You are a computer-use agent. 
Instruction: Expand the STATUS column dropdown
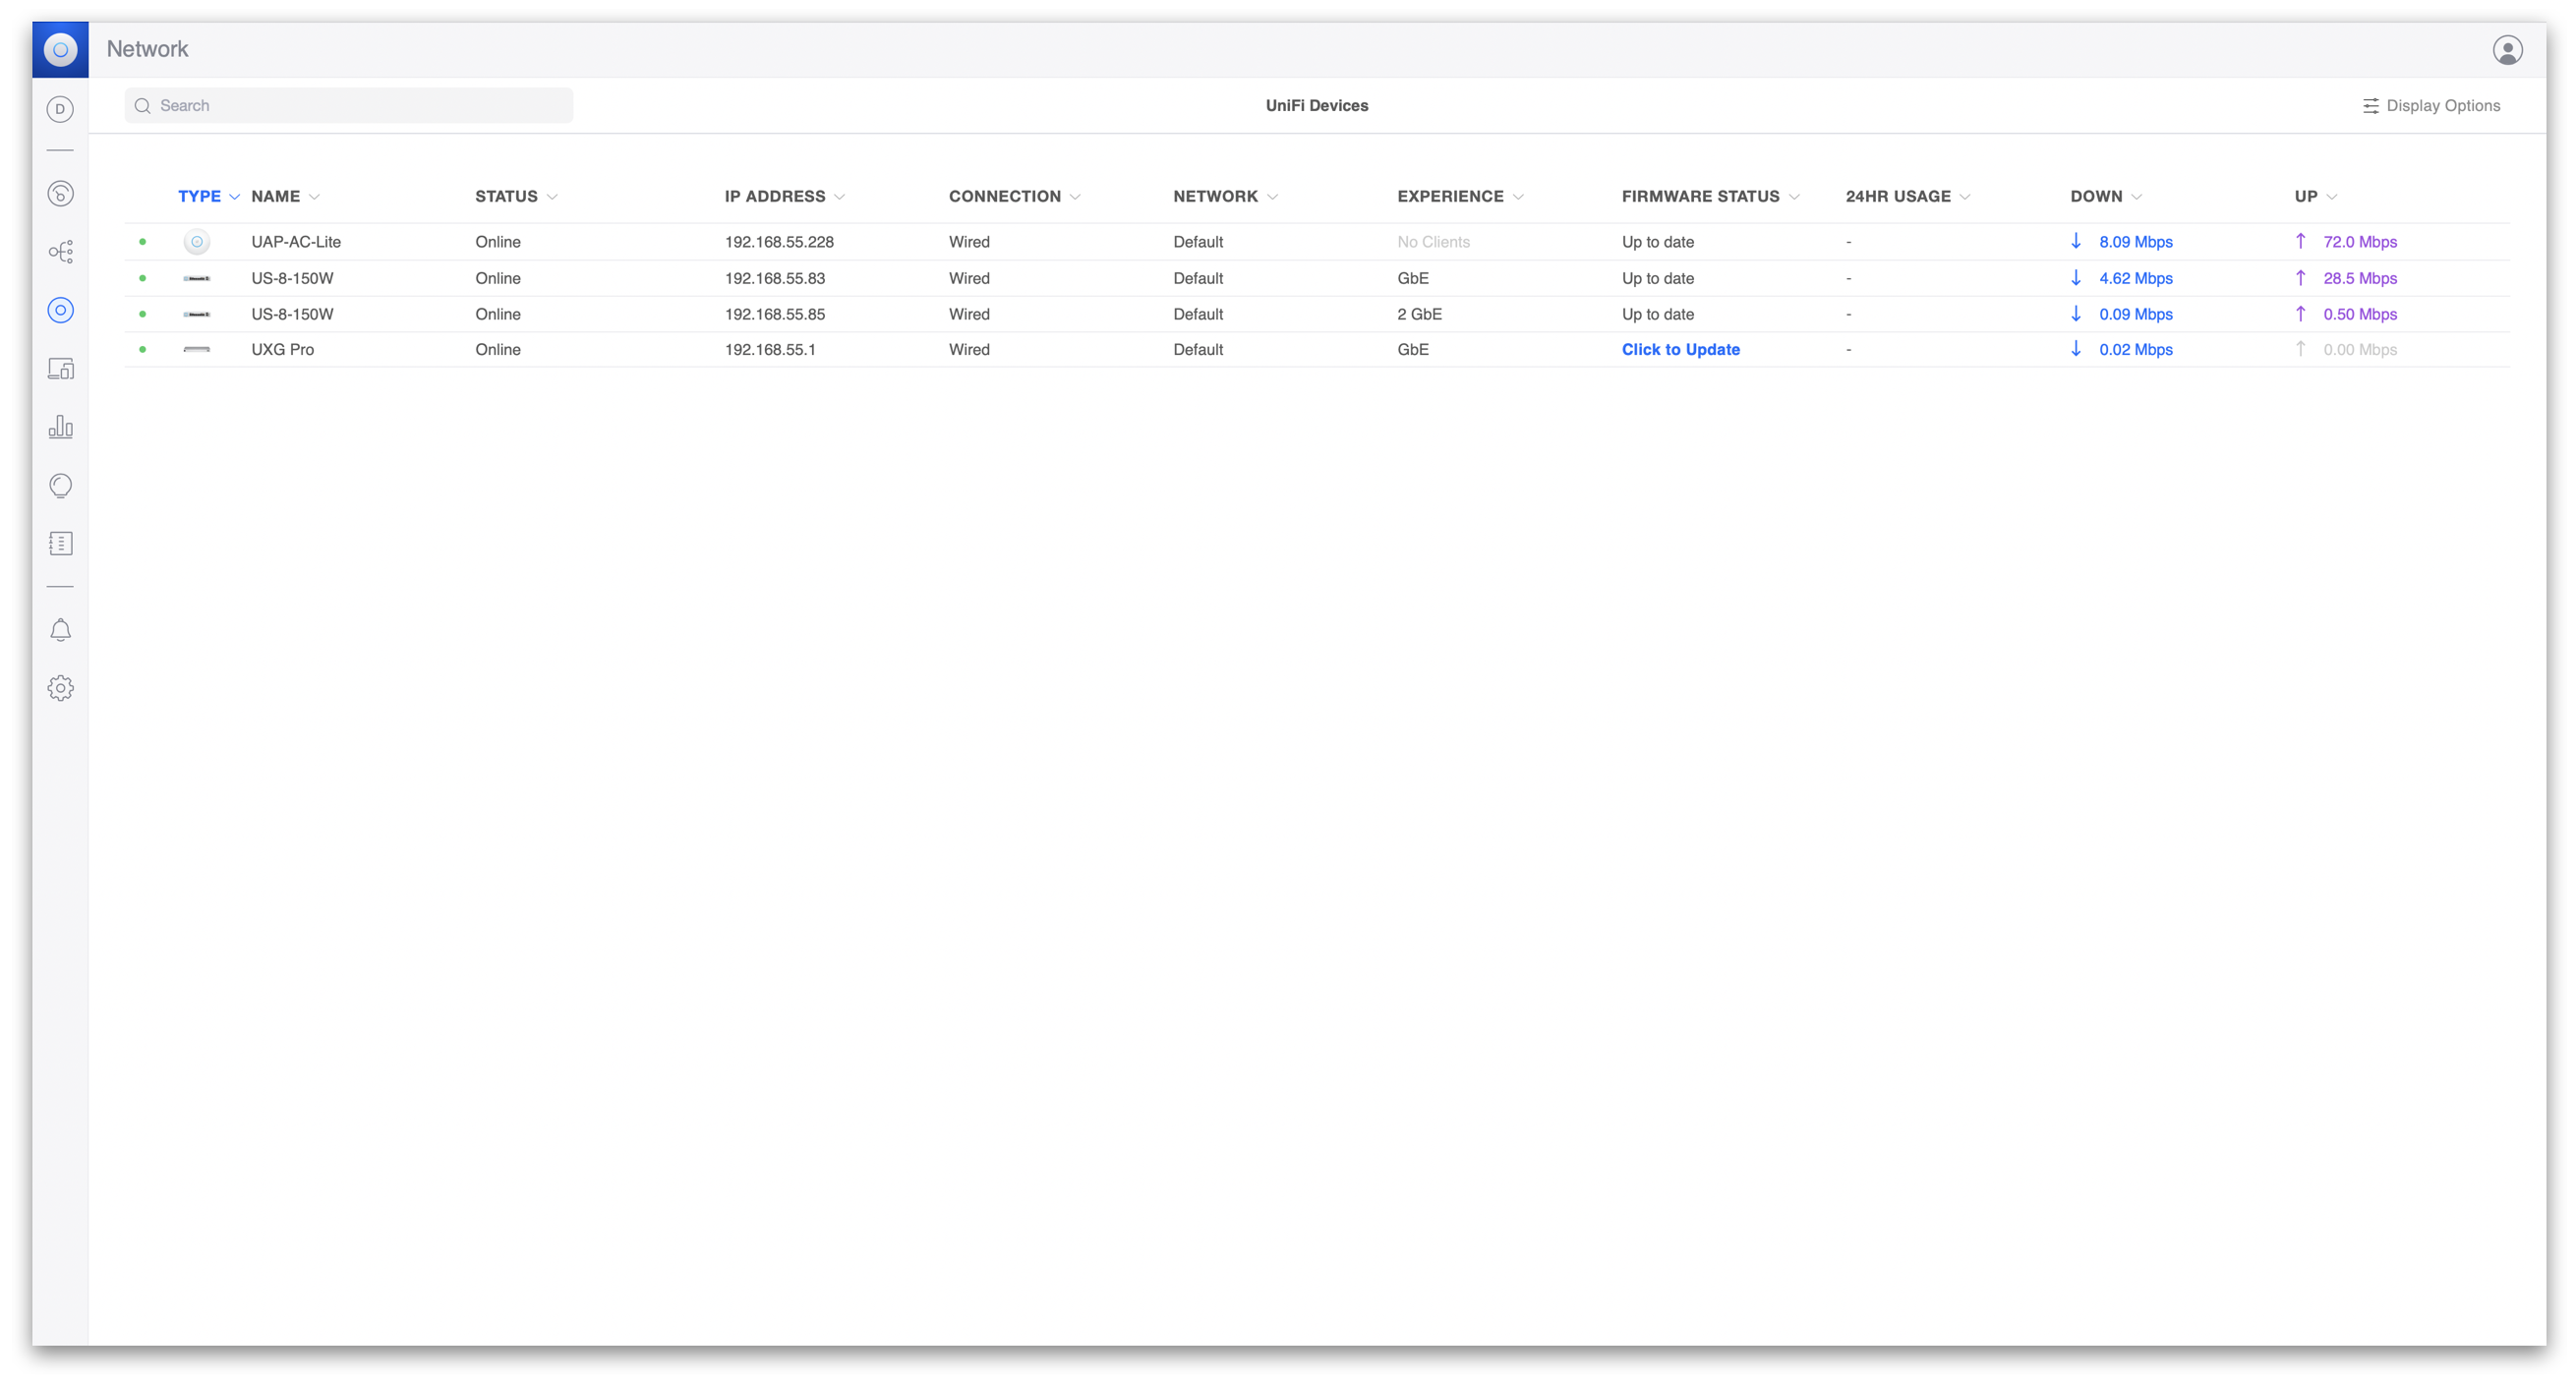pos(553,196)
